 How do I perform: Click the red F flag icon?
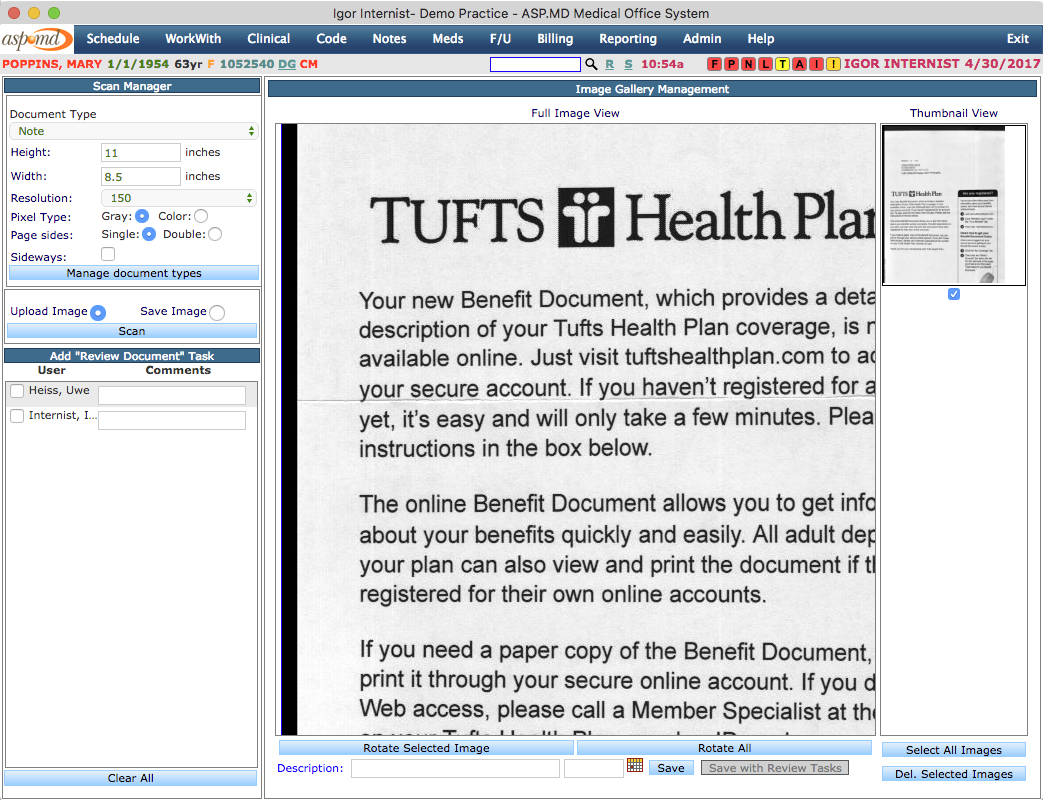pyautogui.click(x=714, y=64)
